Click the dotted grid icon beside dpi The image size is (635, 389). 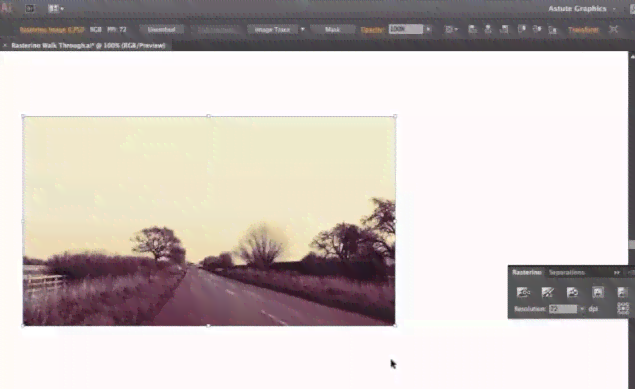click(x=623, y=308)
